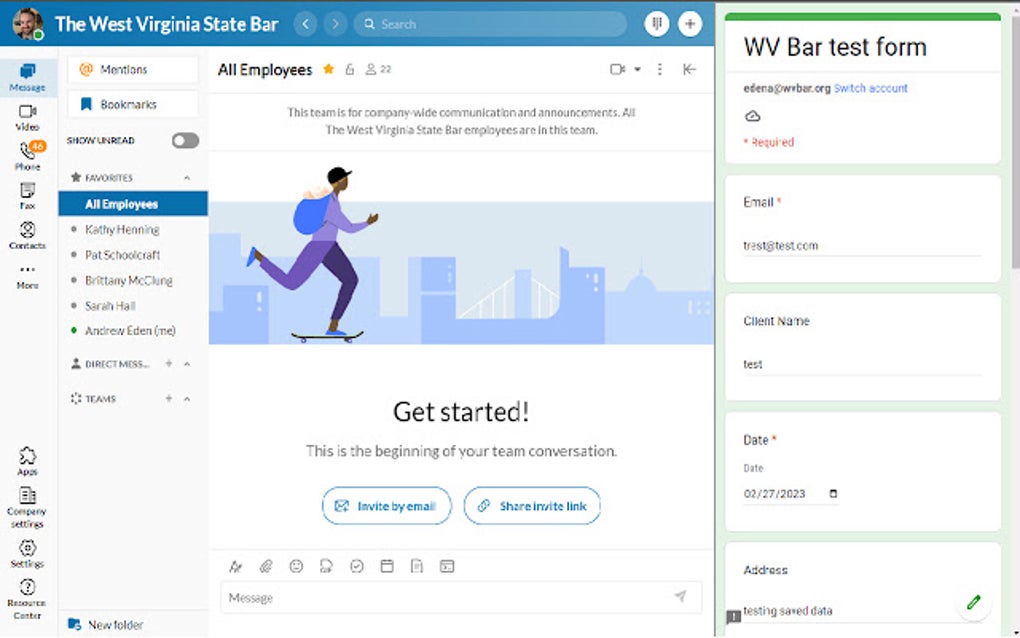Click New folder at bottom

pyautogui.click(x=105, y=624)
